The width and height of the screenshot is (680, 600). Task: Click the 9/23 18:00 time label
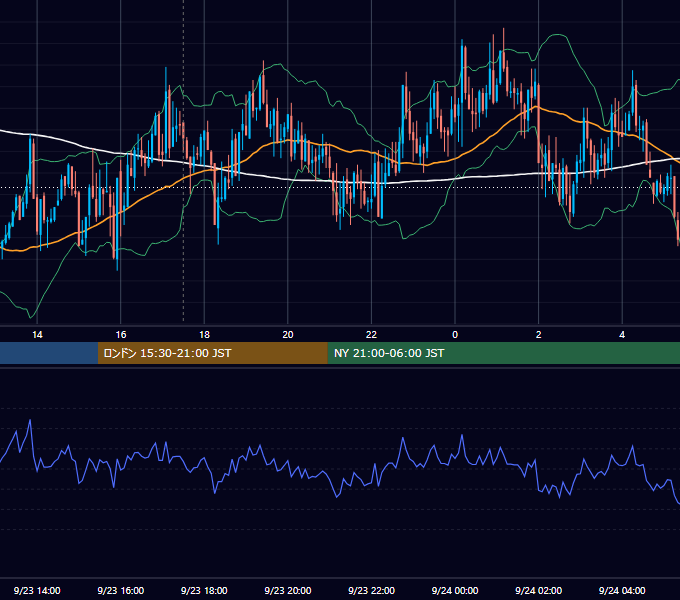[x=204, y=590]
